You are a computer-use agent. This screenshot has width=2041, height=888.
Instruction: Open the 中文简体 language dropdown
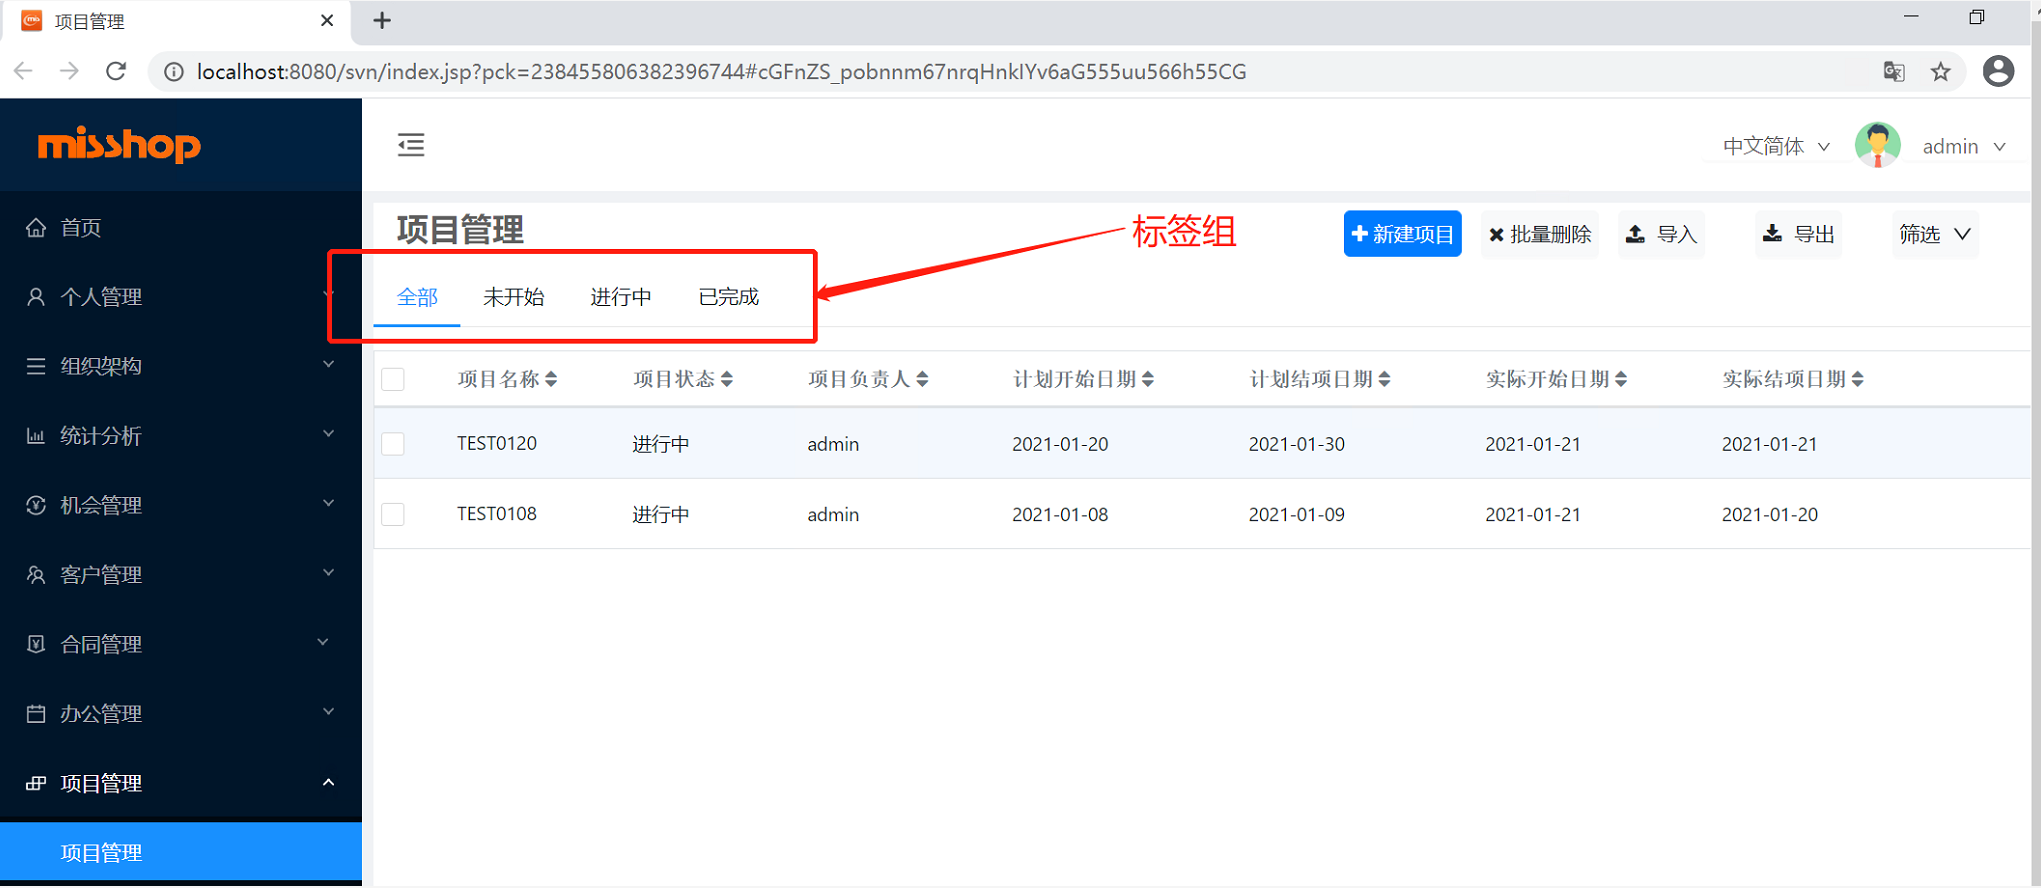point(1776,146)
